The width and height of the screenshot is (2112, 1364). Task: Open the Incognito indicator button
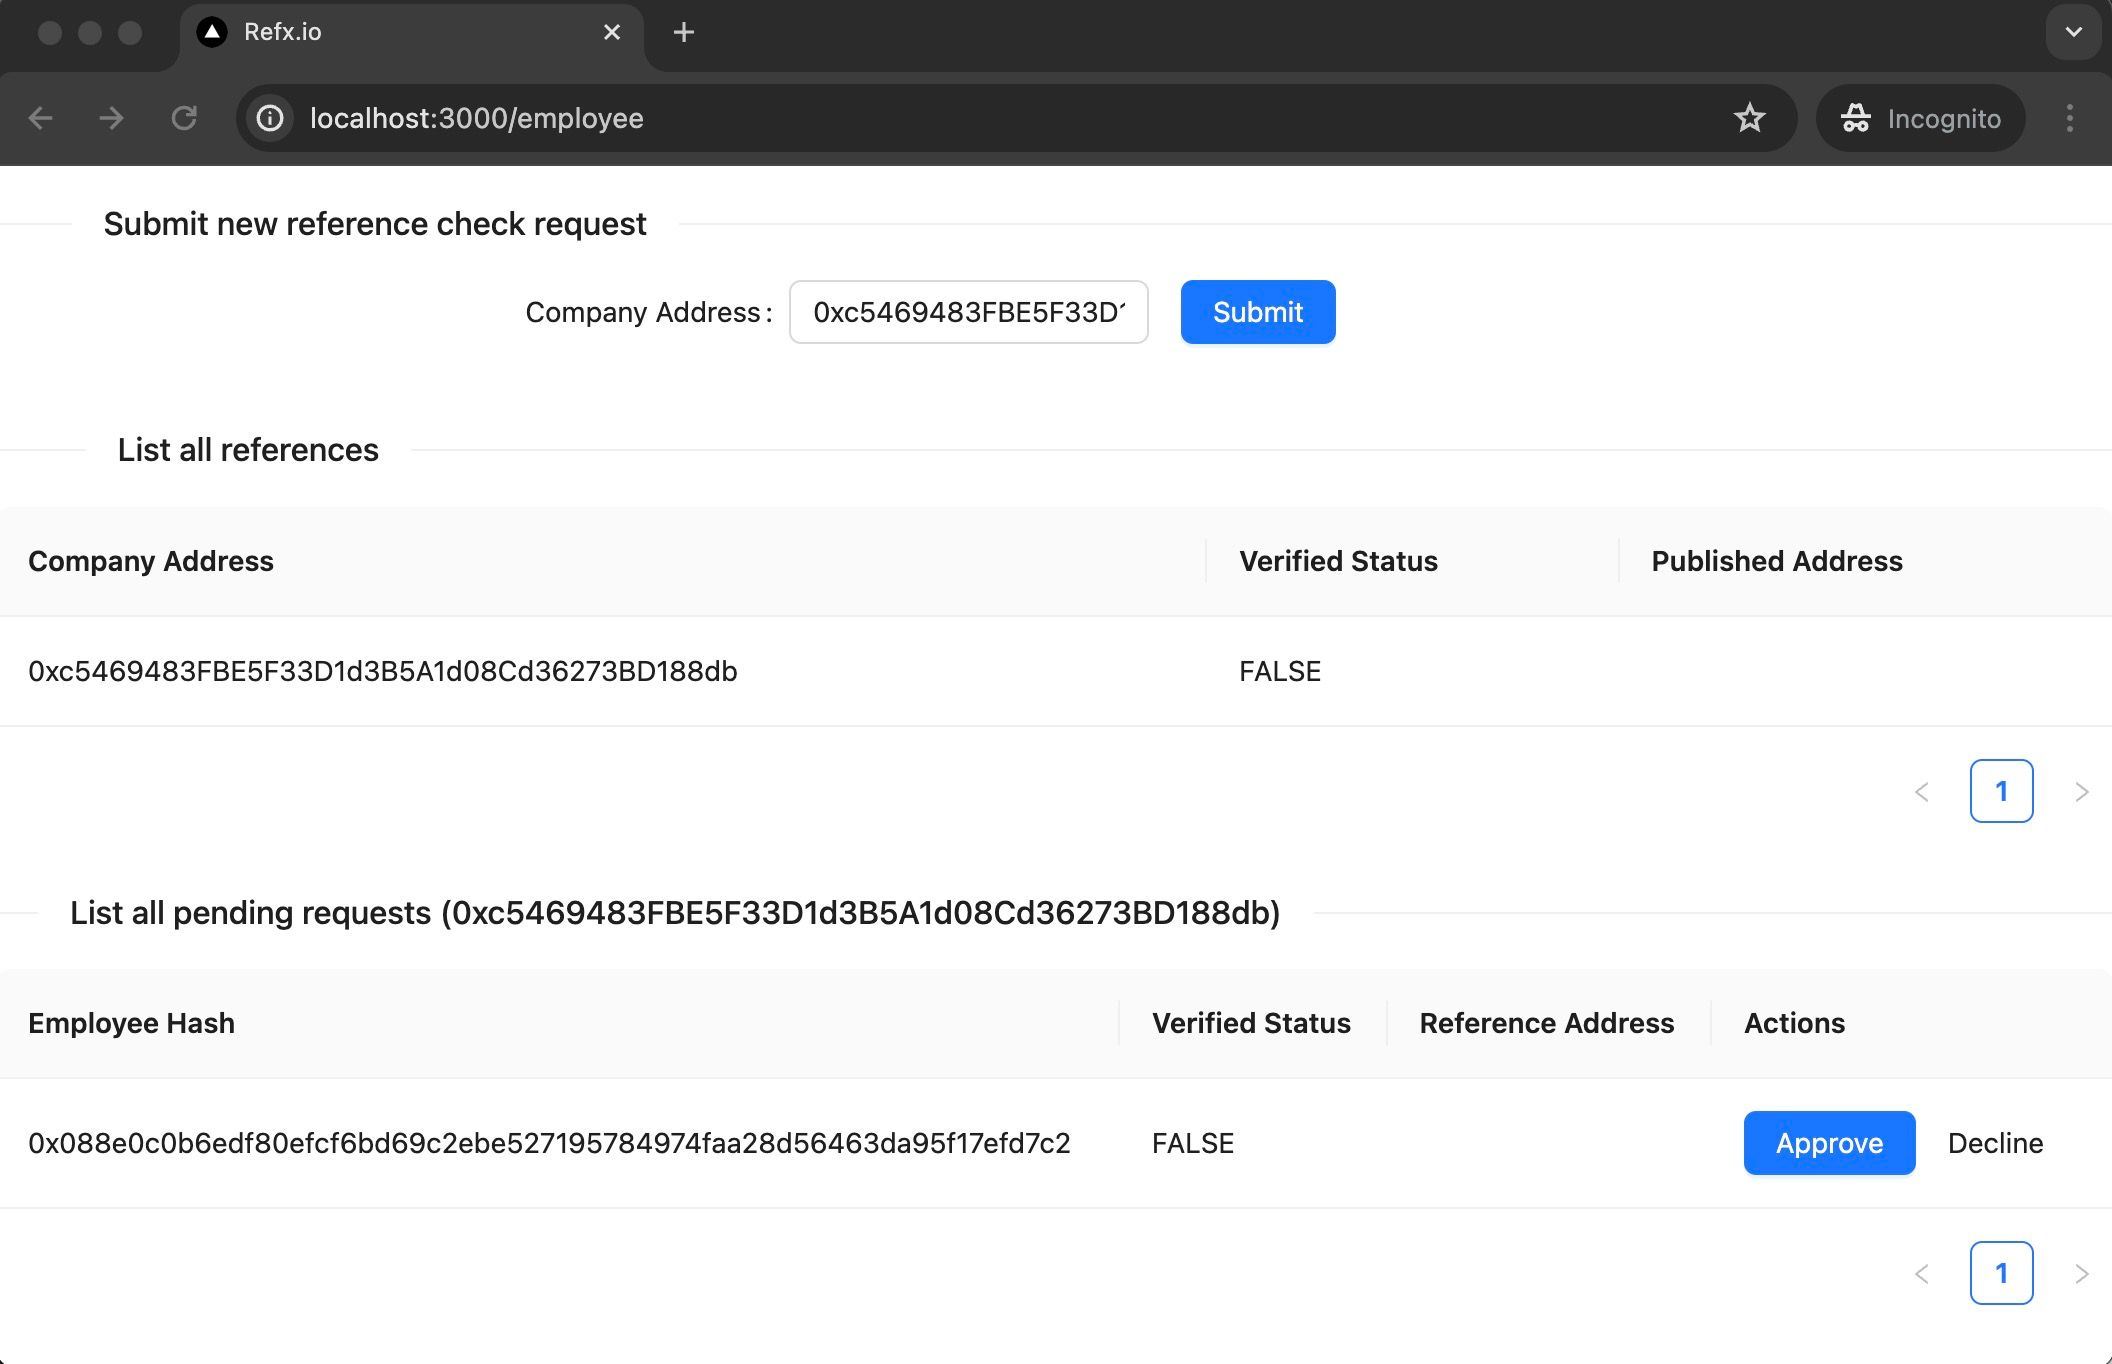[1921, 118]
